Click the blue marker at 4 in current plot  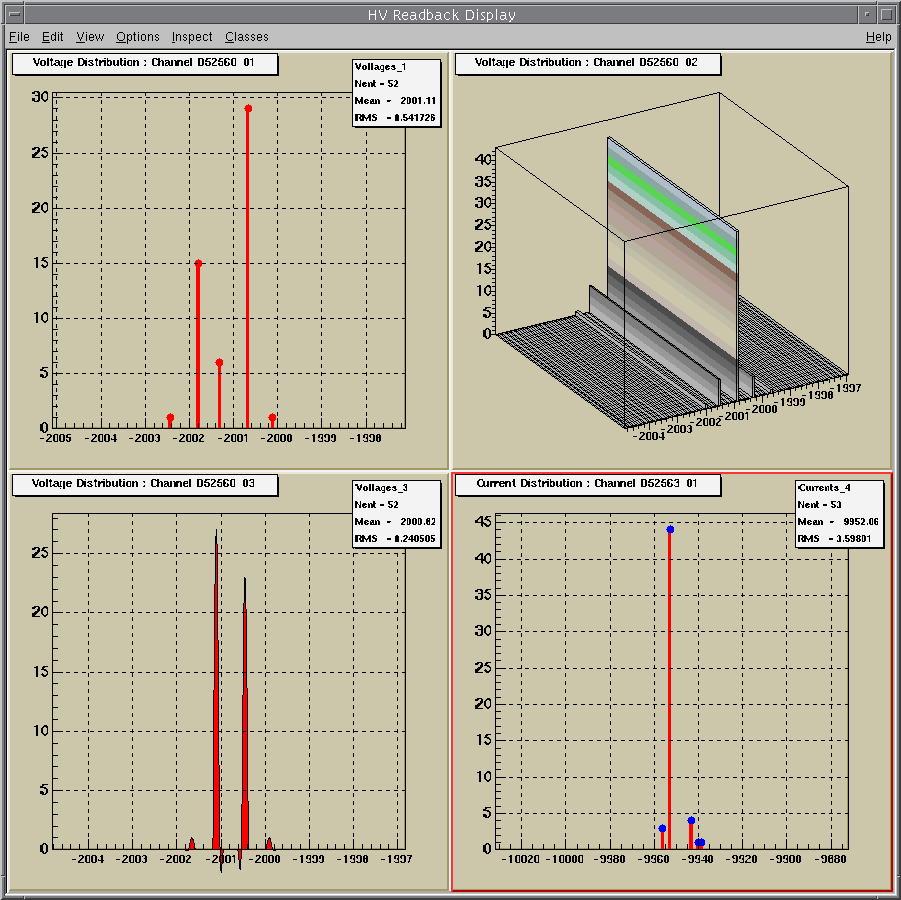click(691, 820)
